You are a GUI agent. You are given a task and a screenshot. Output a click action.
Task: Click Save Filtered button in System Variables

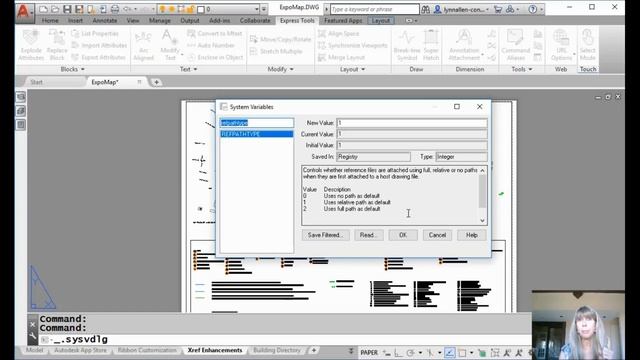pos(325,235)
